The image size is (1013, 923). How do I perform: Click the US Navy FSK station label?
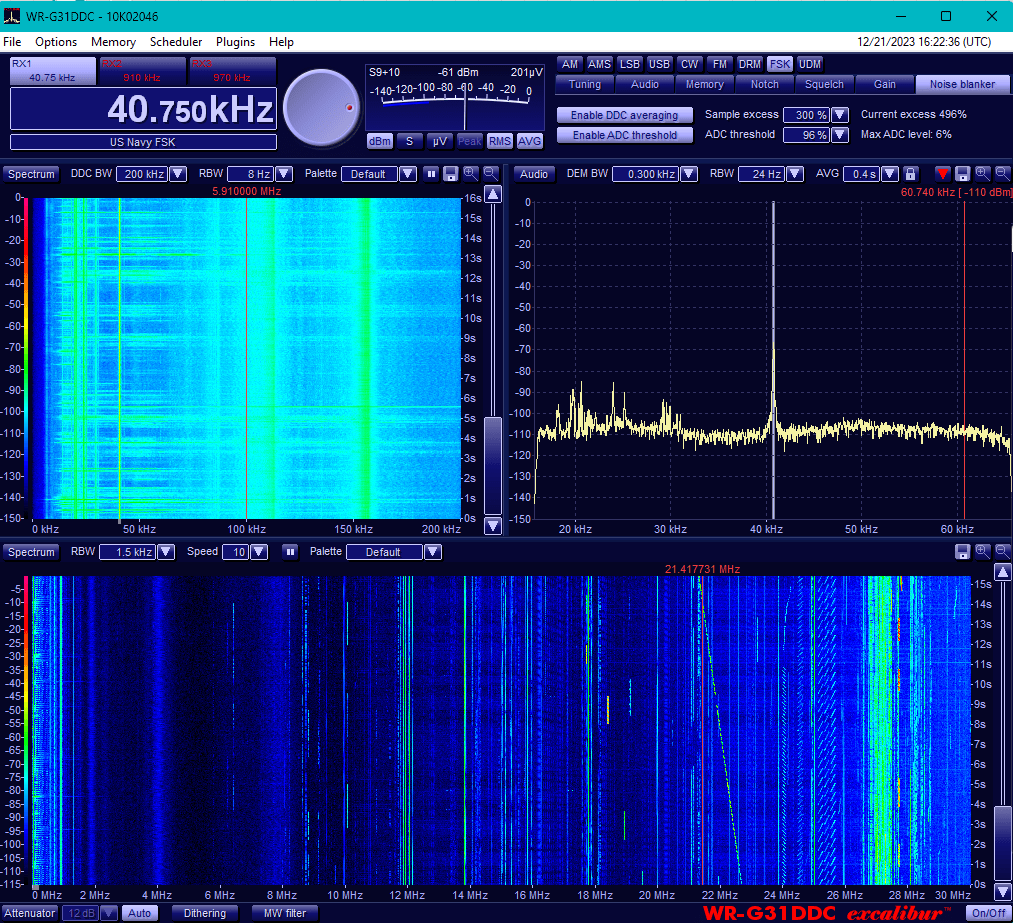143,142
